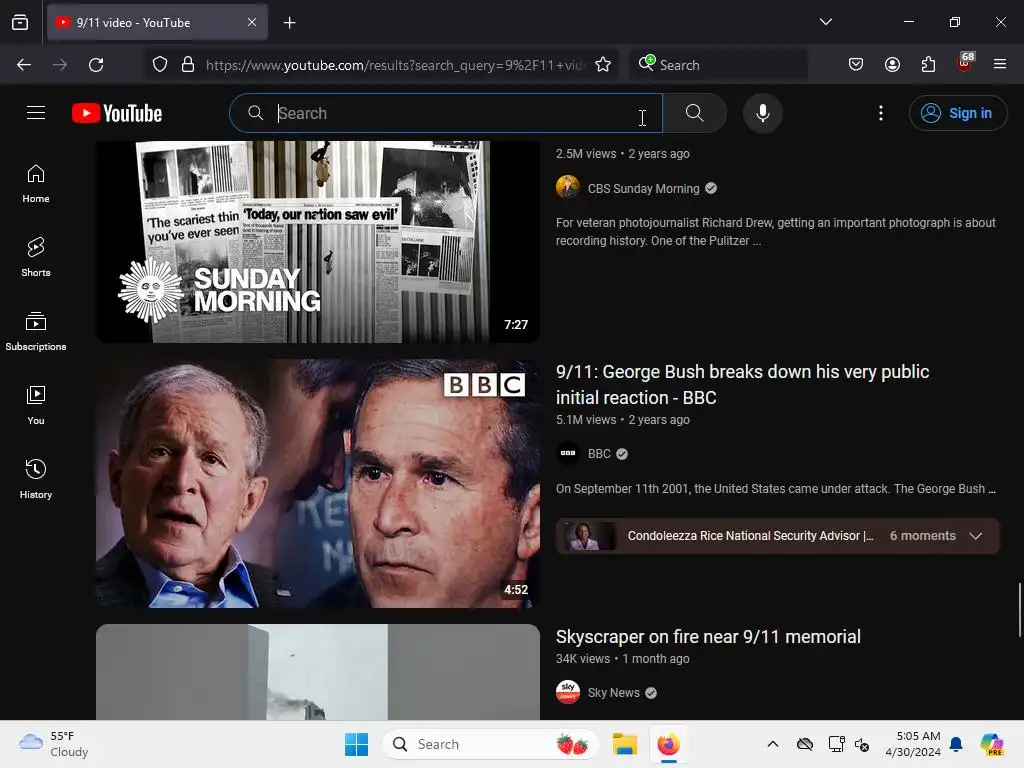Bookmark this page with the star
1024x768 pixels.
(x=603, y=65)
